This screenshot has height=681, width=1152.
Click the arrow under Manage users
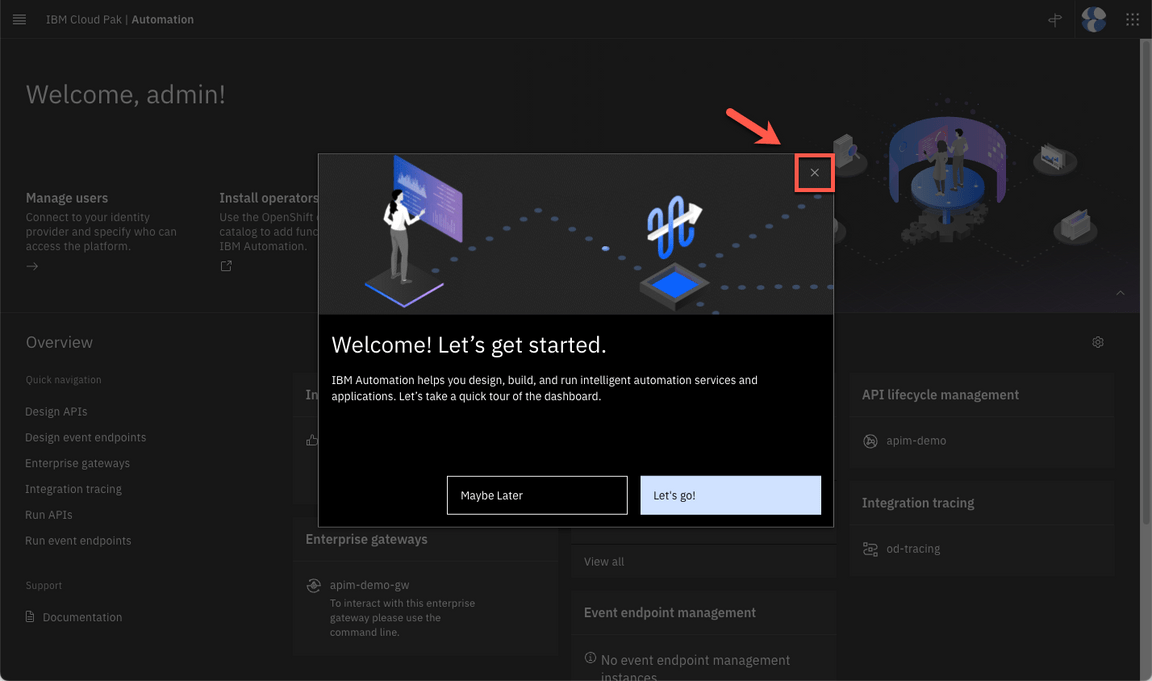click(32, 267)
